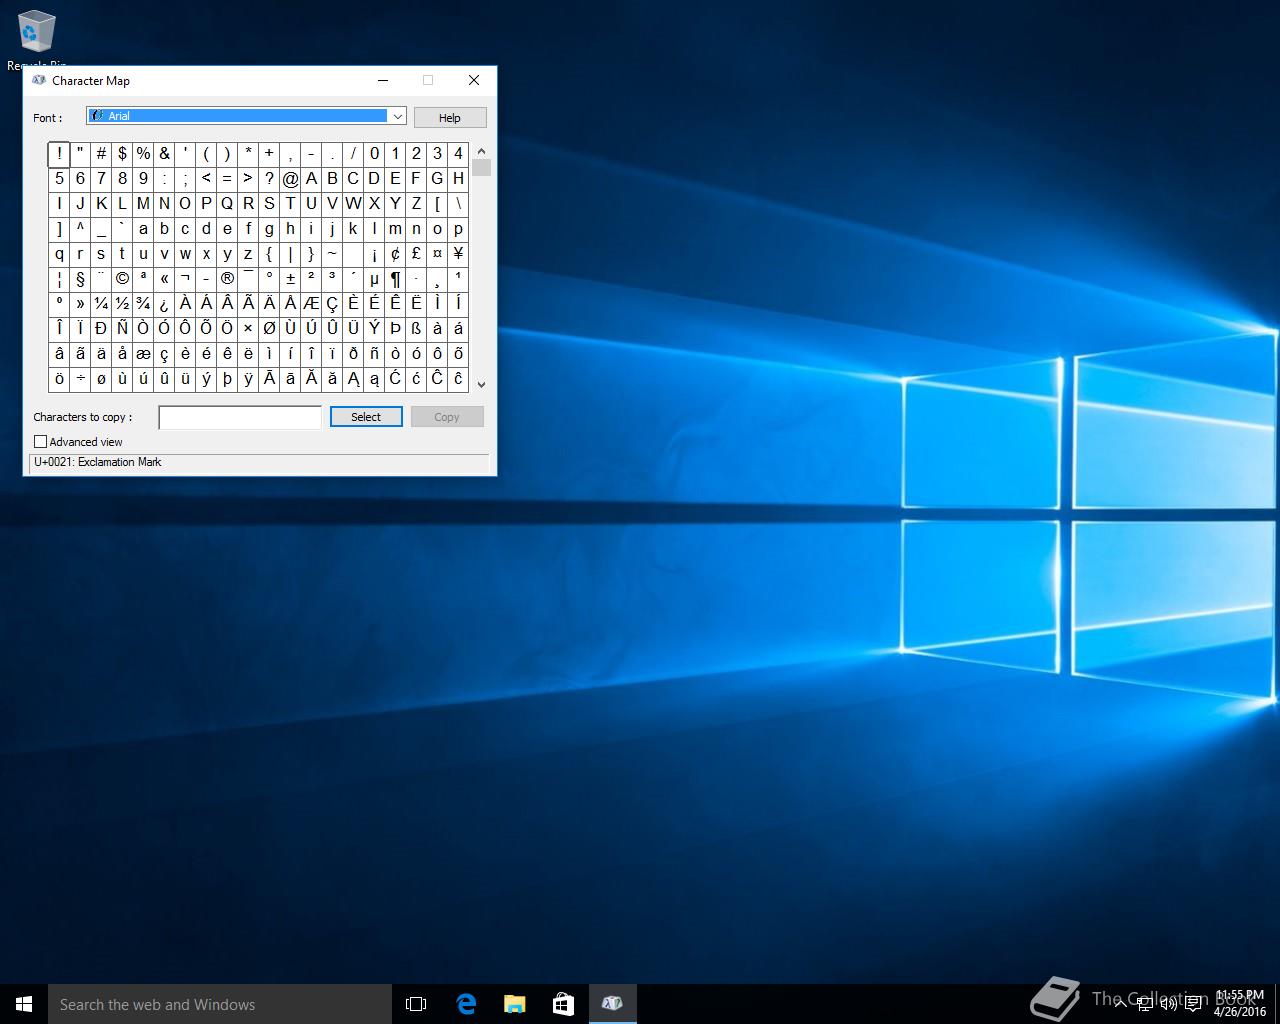Select the » right guillemet cell

[x=80, y=303]
